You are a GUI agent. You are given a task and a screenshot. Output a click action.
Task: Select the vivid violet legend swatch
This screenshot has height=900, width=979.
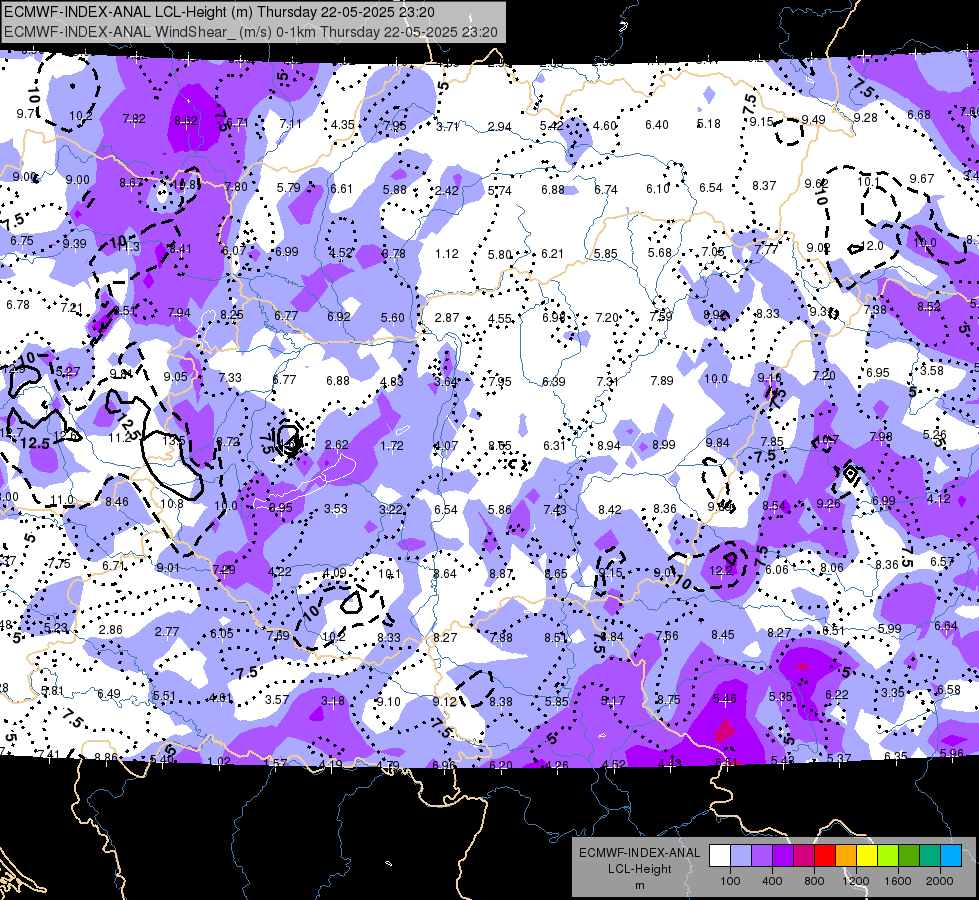point(783,855)
